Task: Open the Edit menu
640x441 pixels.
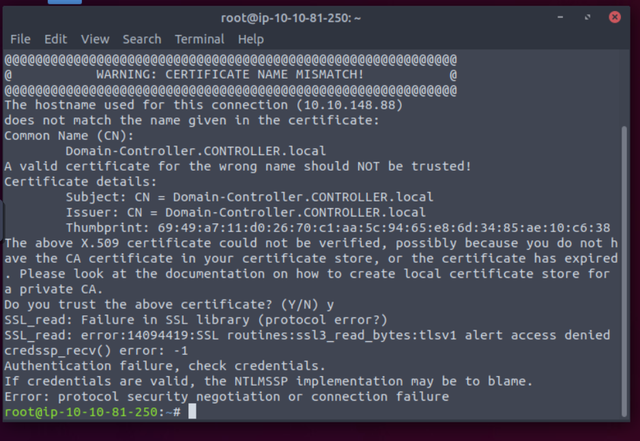Action: click(56, 39)
